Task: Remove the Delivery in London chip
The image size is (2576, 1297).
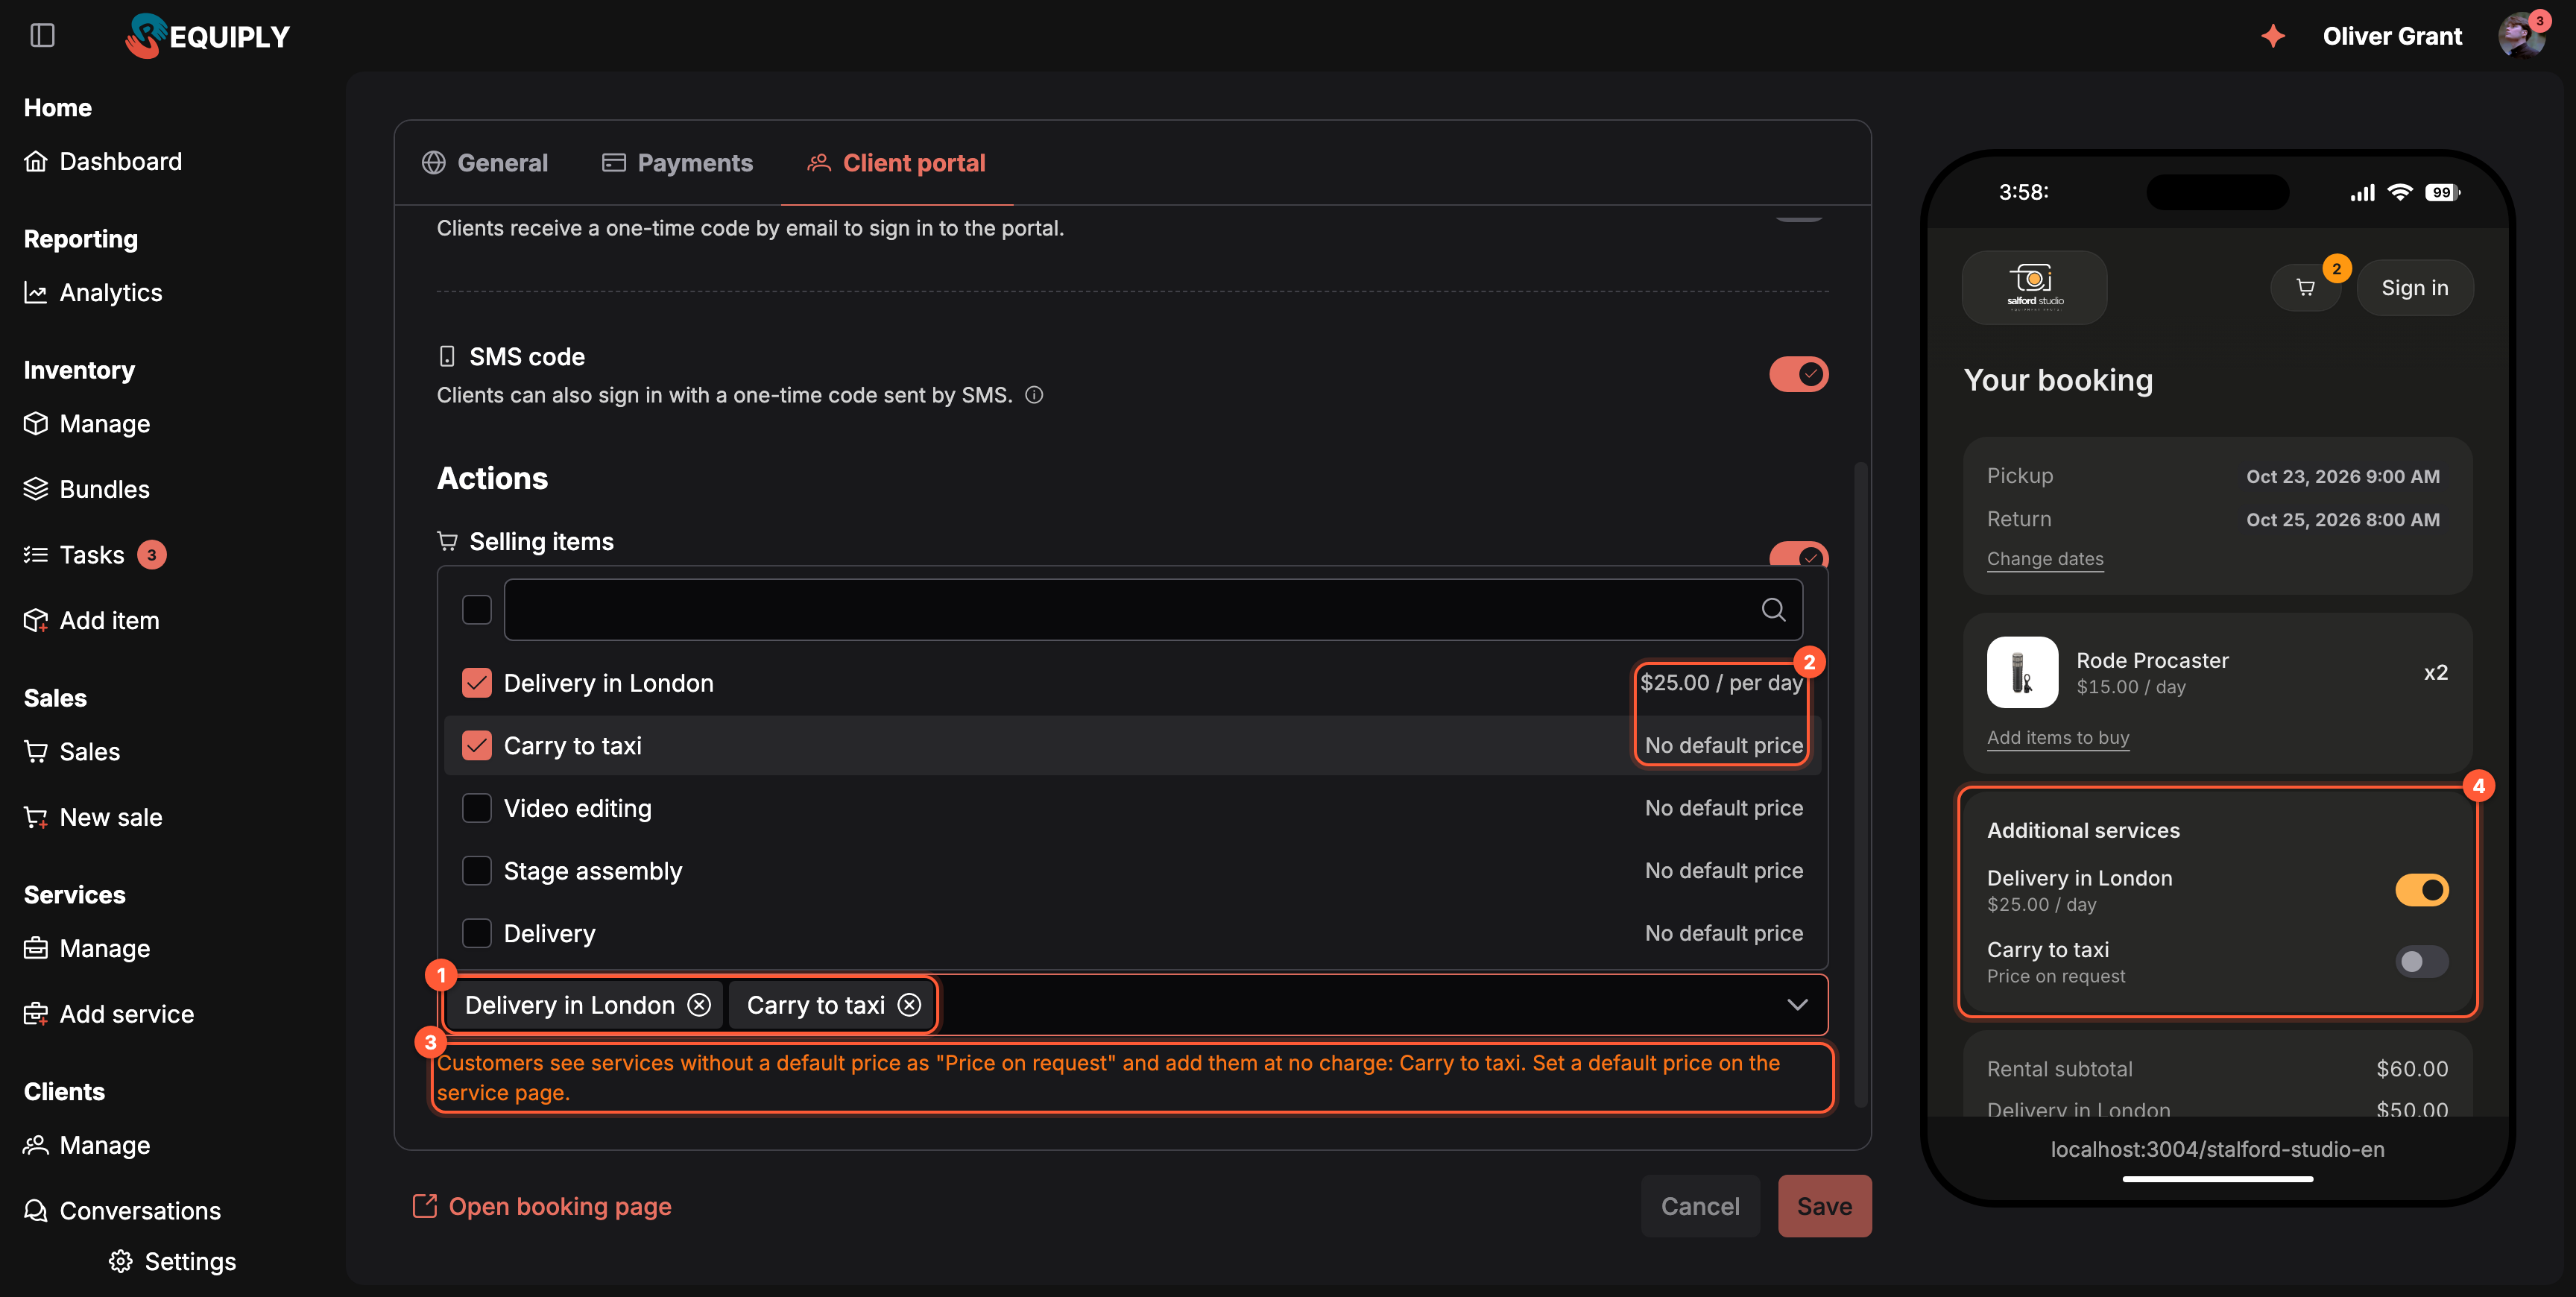Action: click(x=699, y=1004)
